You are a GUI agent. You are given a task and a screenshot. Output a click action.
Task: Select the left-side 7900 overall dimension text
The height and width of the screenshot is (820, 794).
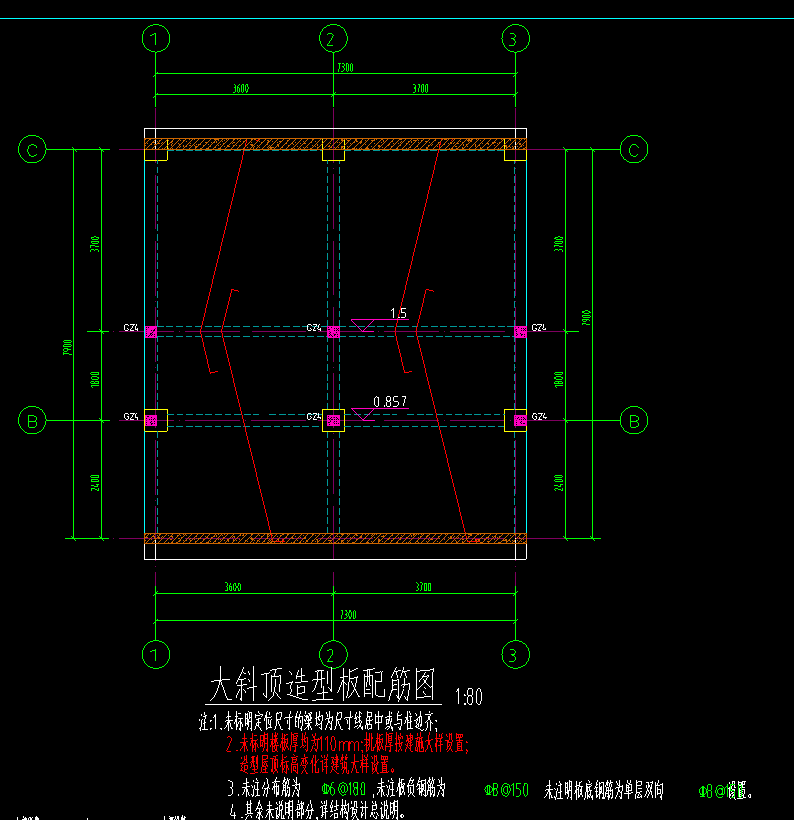(67, 347)
